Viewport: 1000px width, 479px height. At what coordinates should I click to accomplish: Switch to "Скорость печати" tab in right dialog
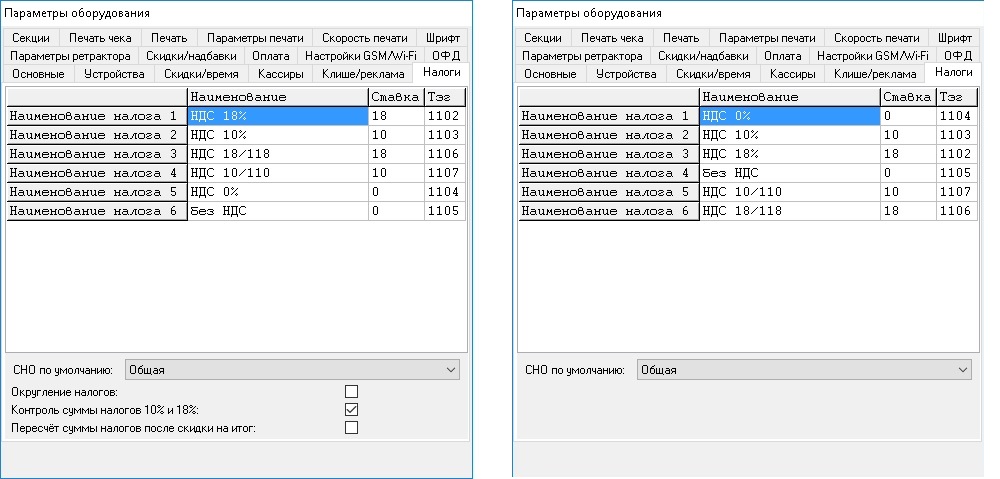(x=877, y=38)
